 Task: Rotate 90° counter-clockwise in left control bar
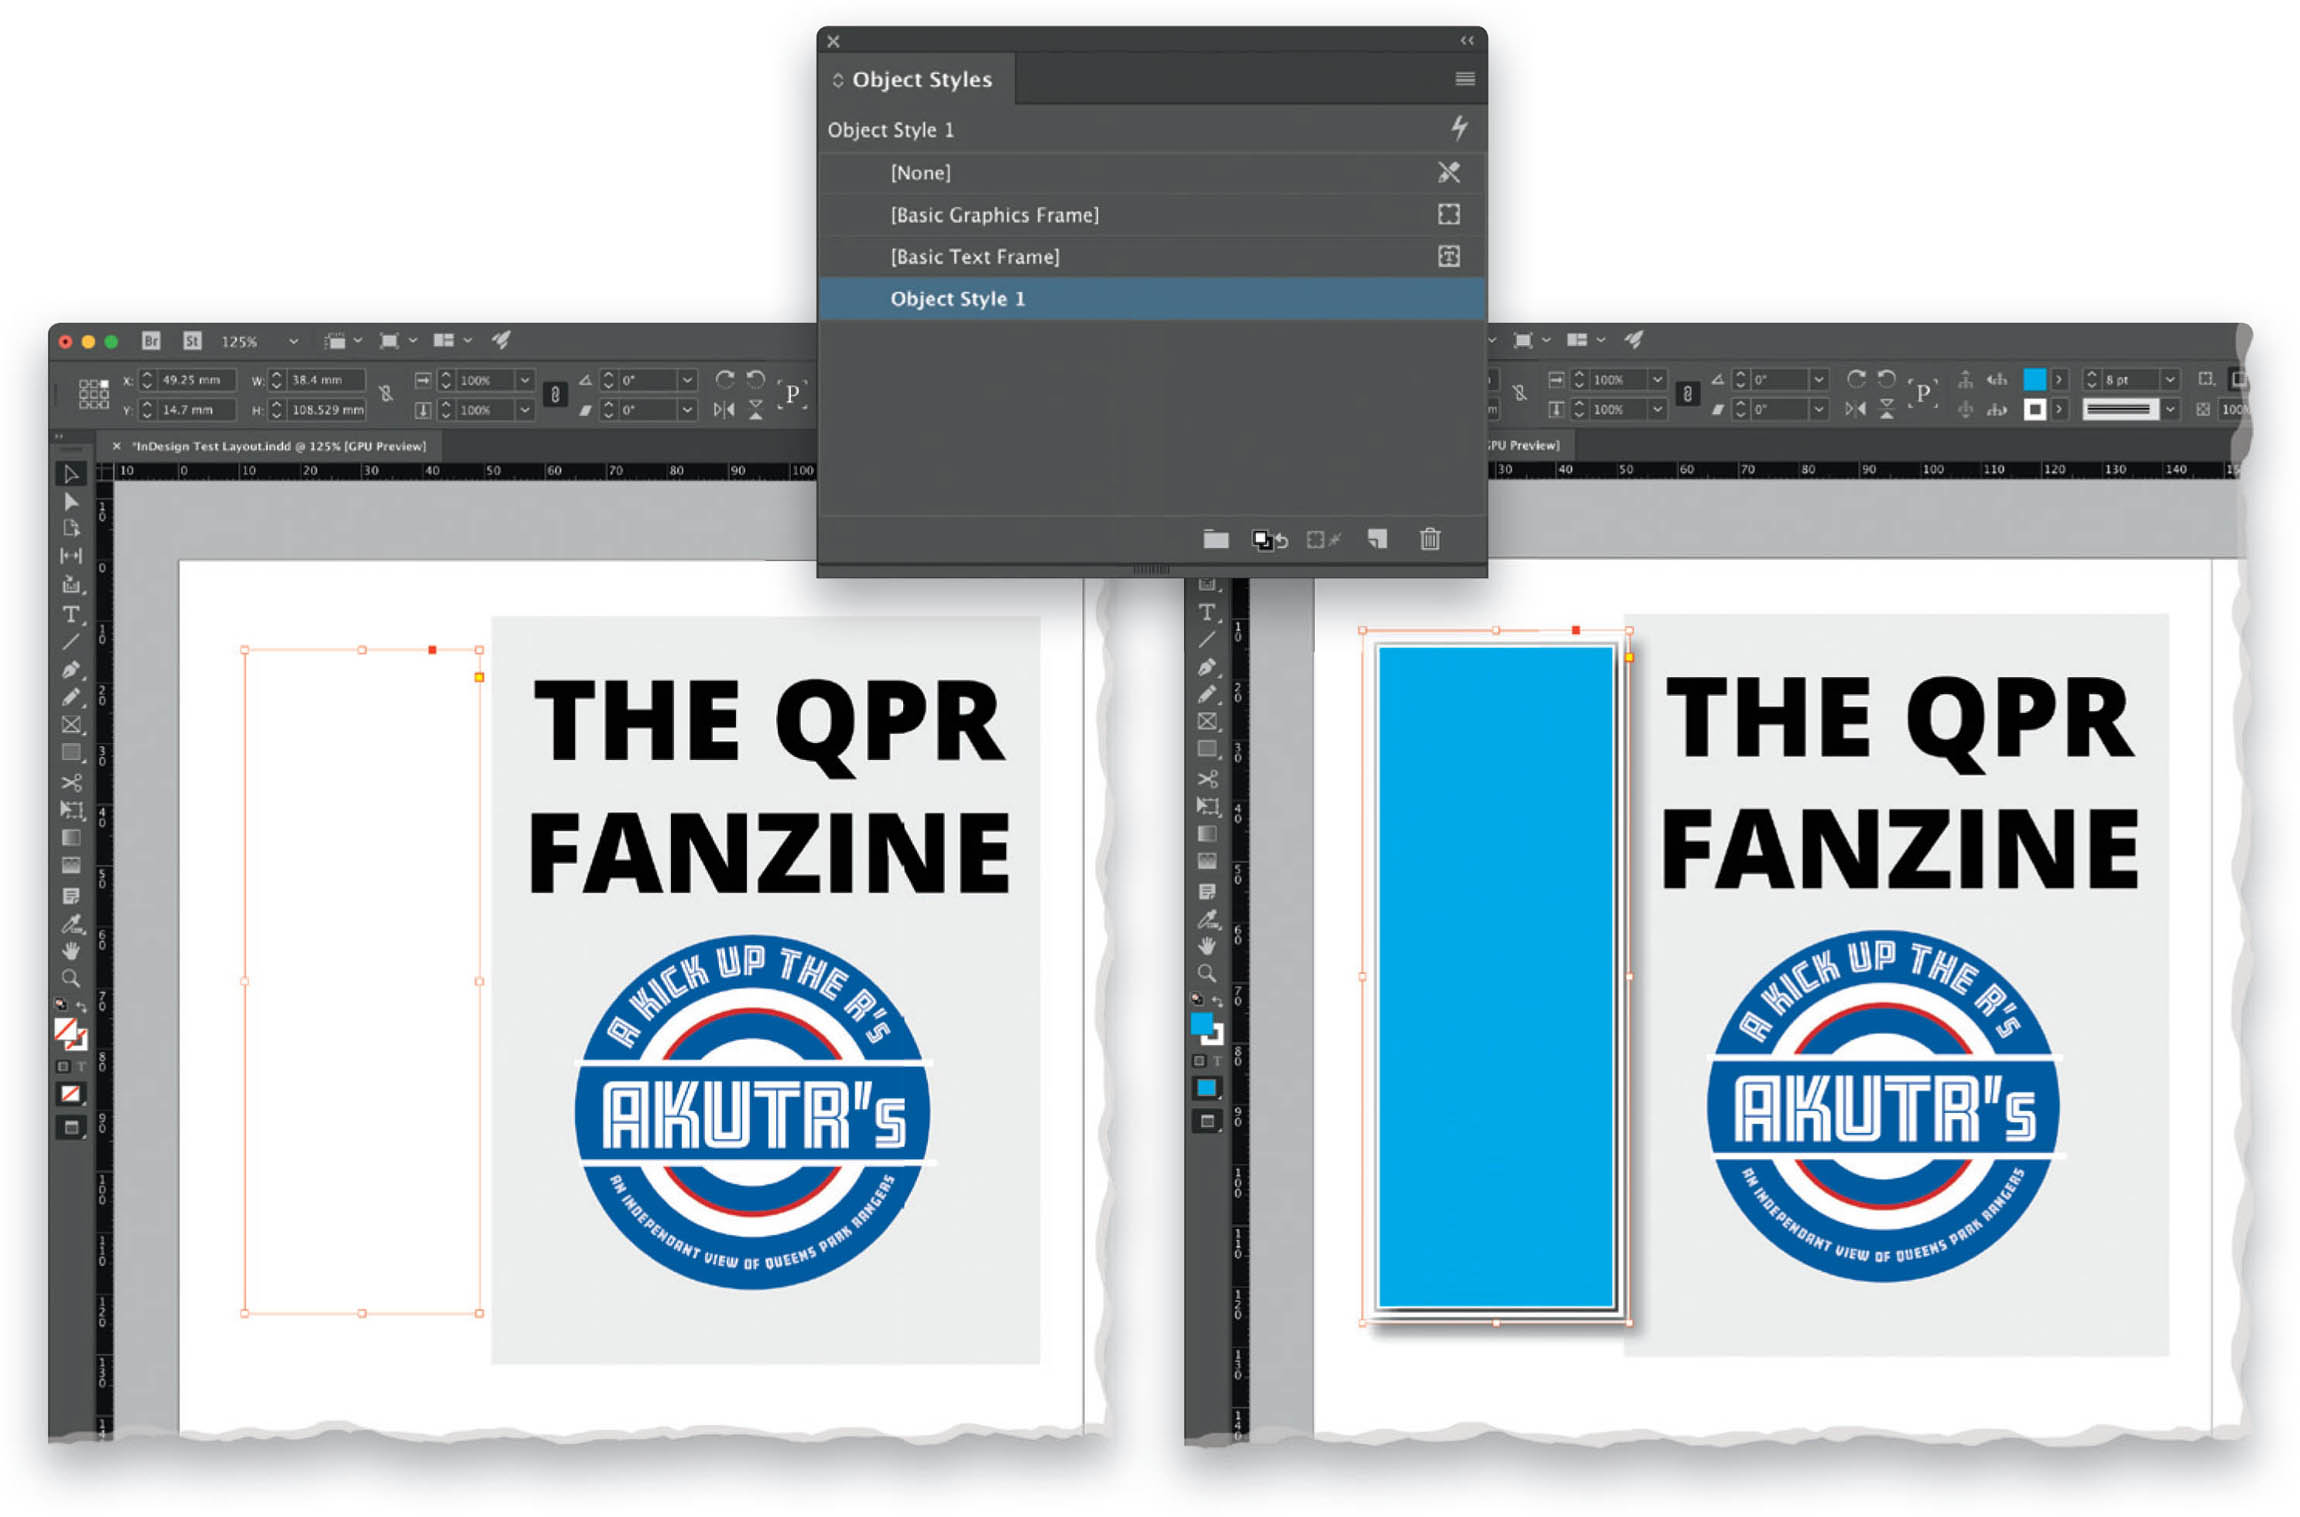(756, 380)
